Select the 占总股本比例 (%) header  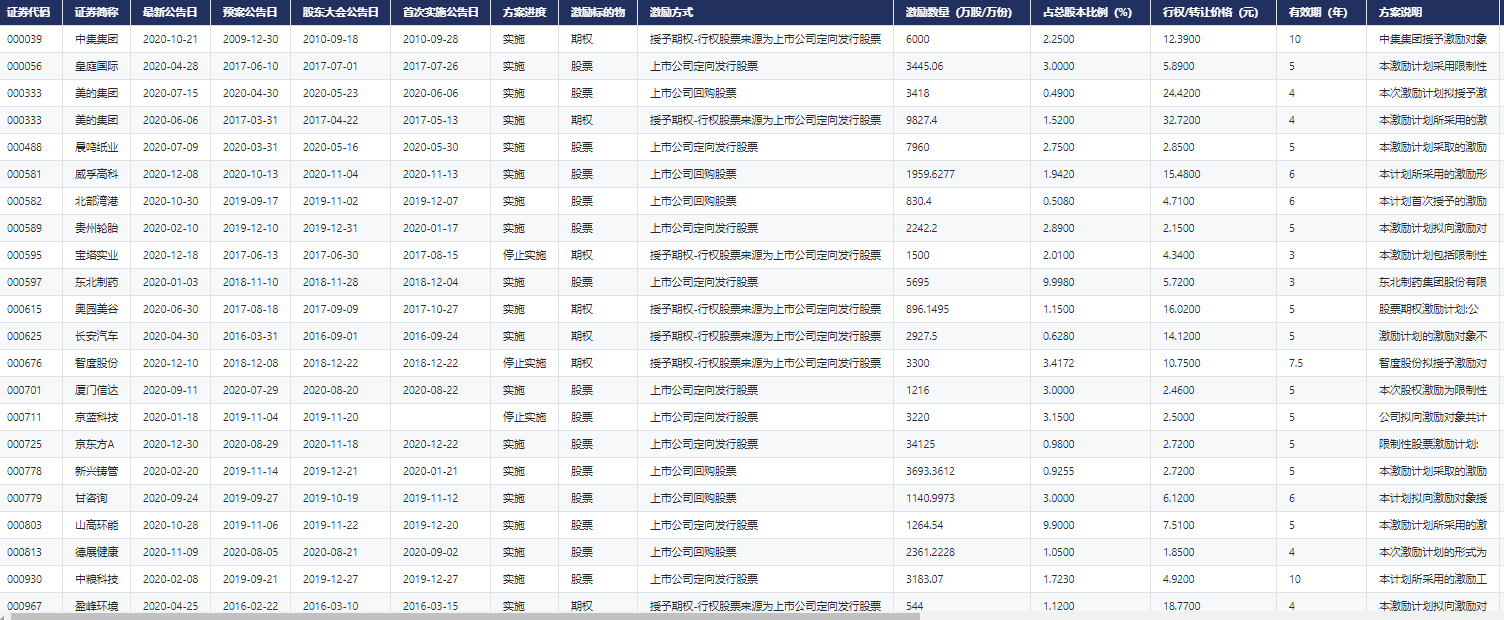[1087, 12]
